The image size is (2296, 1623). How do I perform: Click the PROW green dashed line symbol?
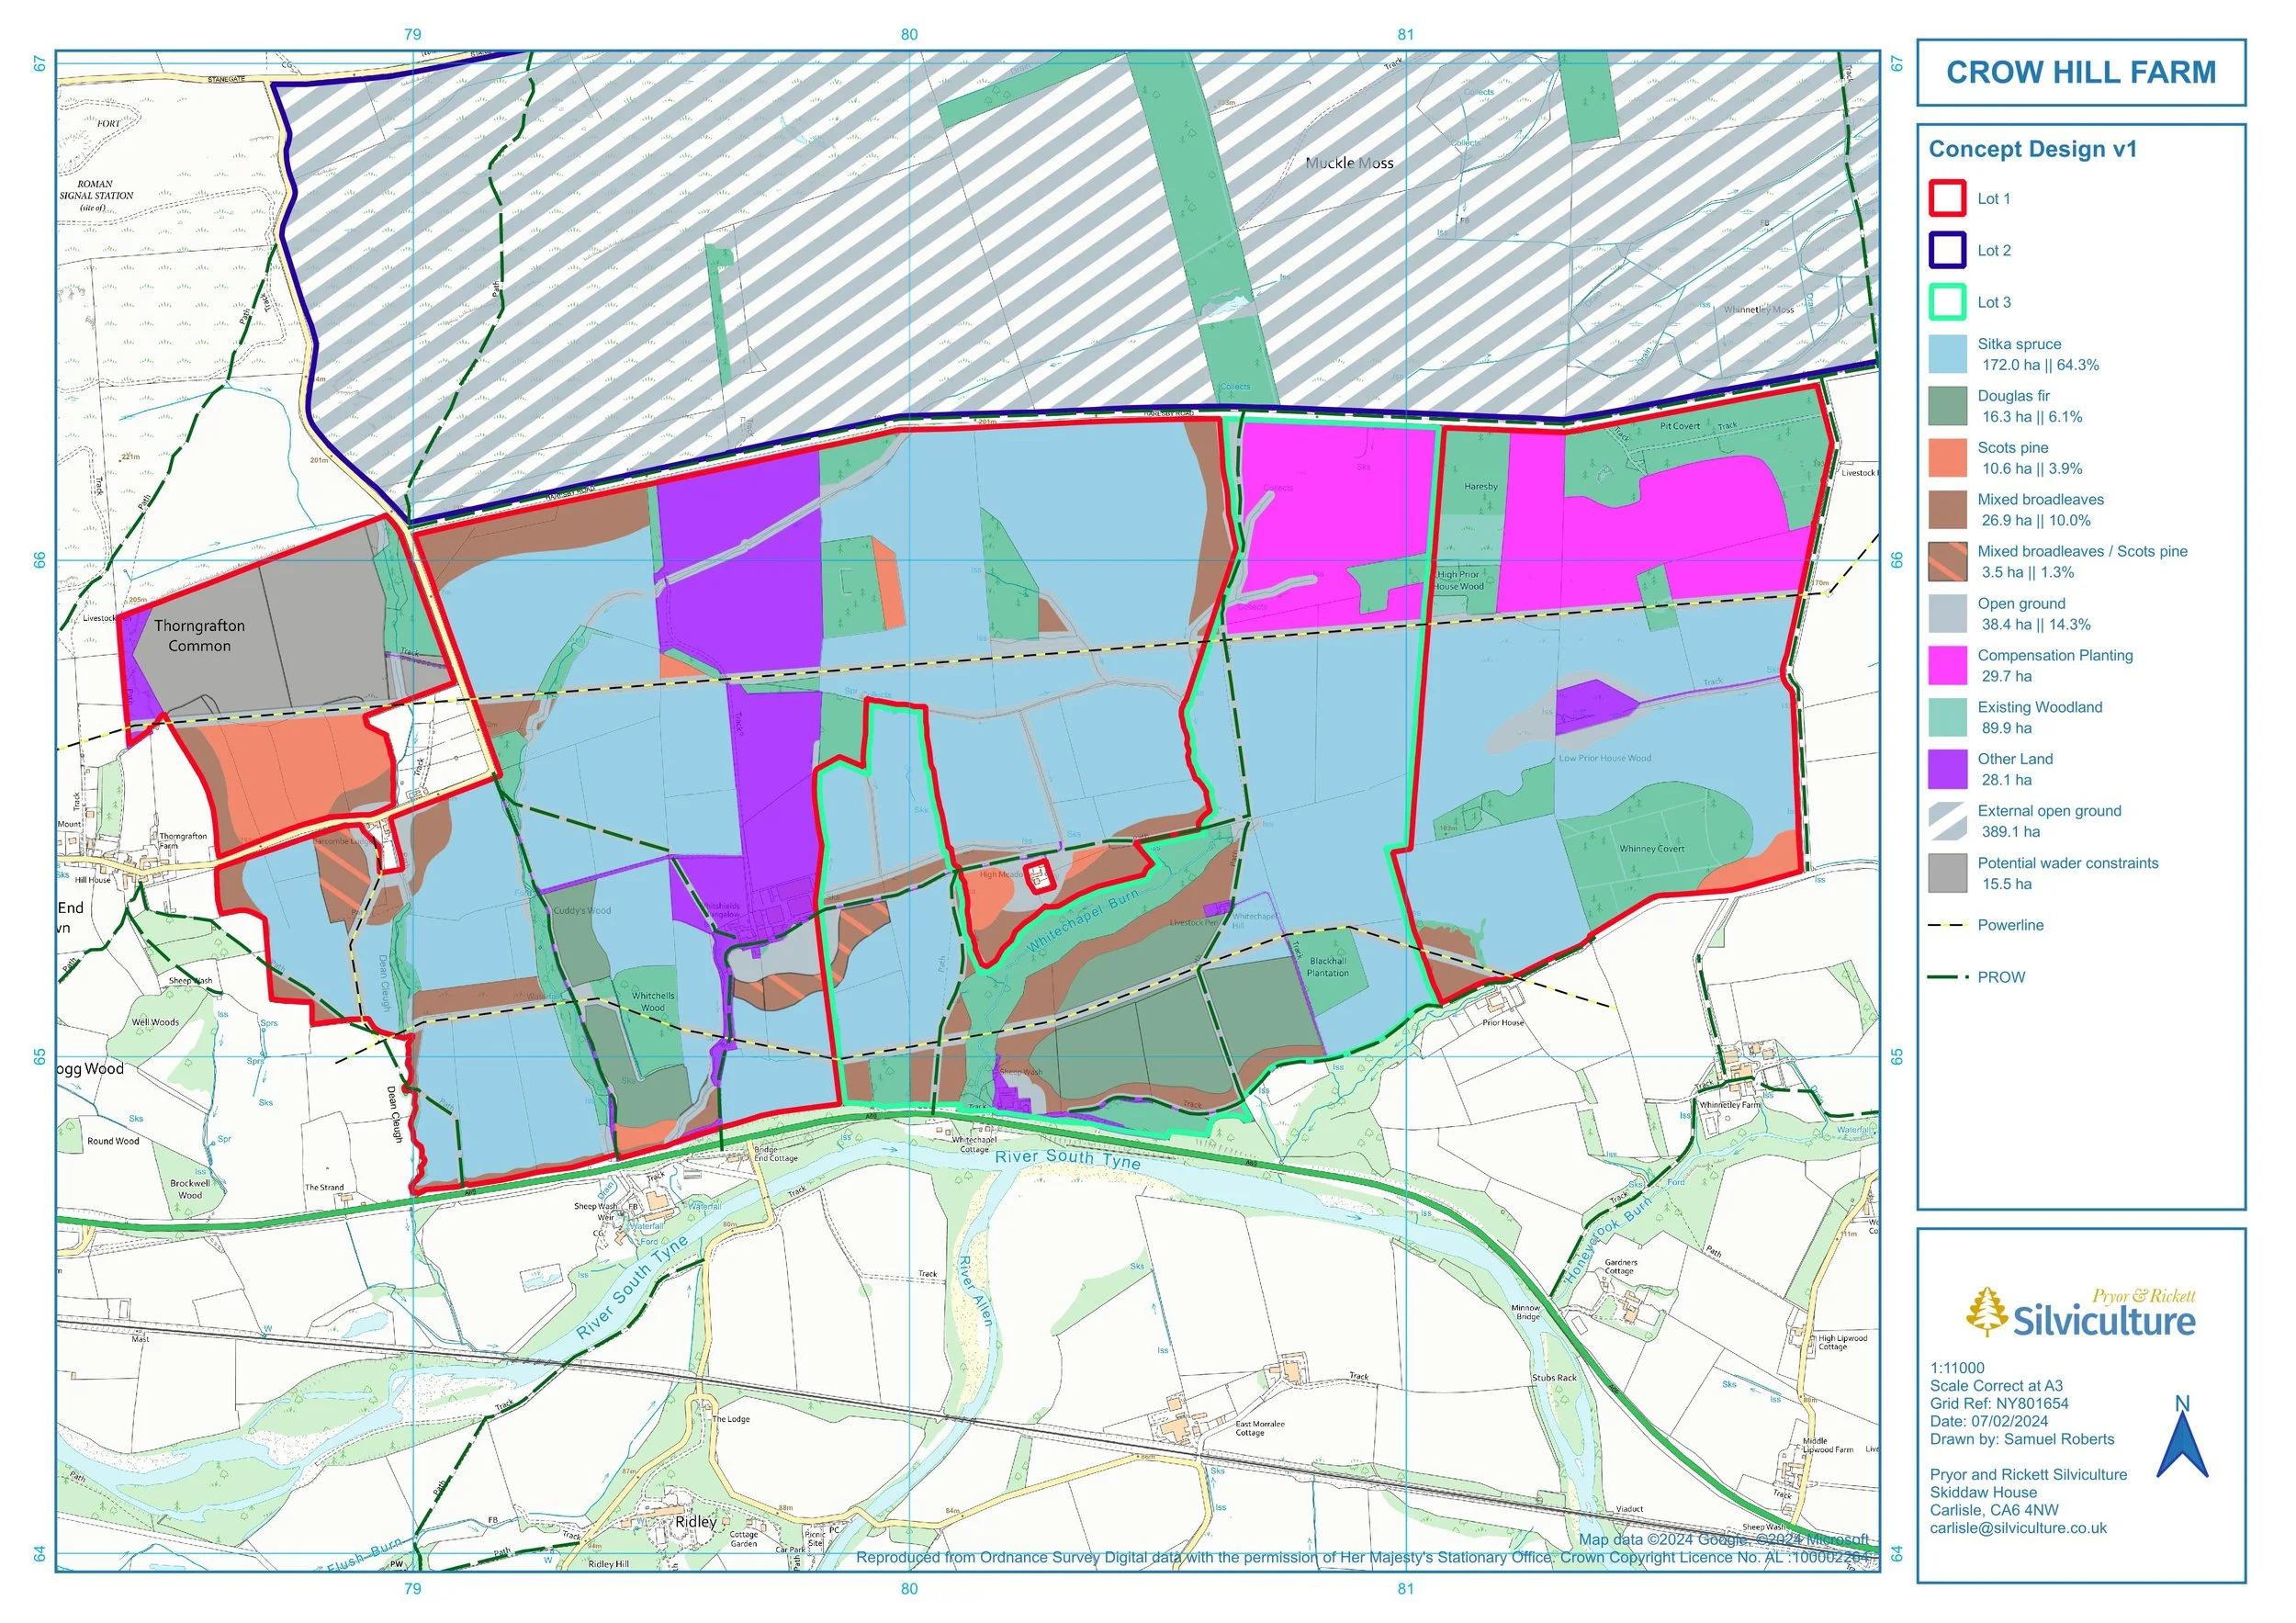(x=1947, y=977)
